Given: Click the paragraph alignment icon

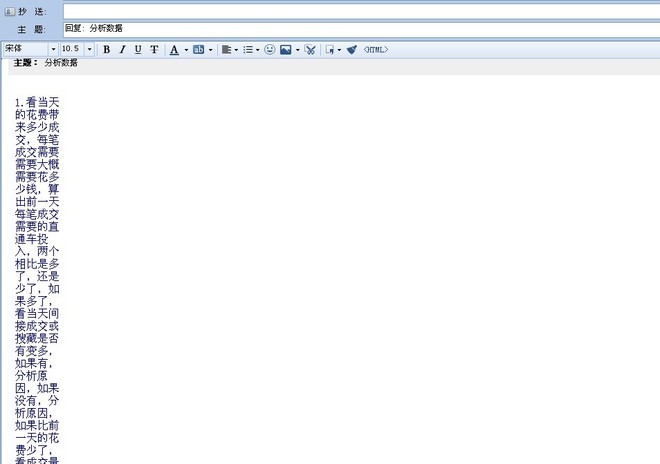Looking at the screenshot, I should coord(226,50).
